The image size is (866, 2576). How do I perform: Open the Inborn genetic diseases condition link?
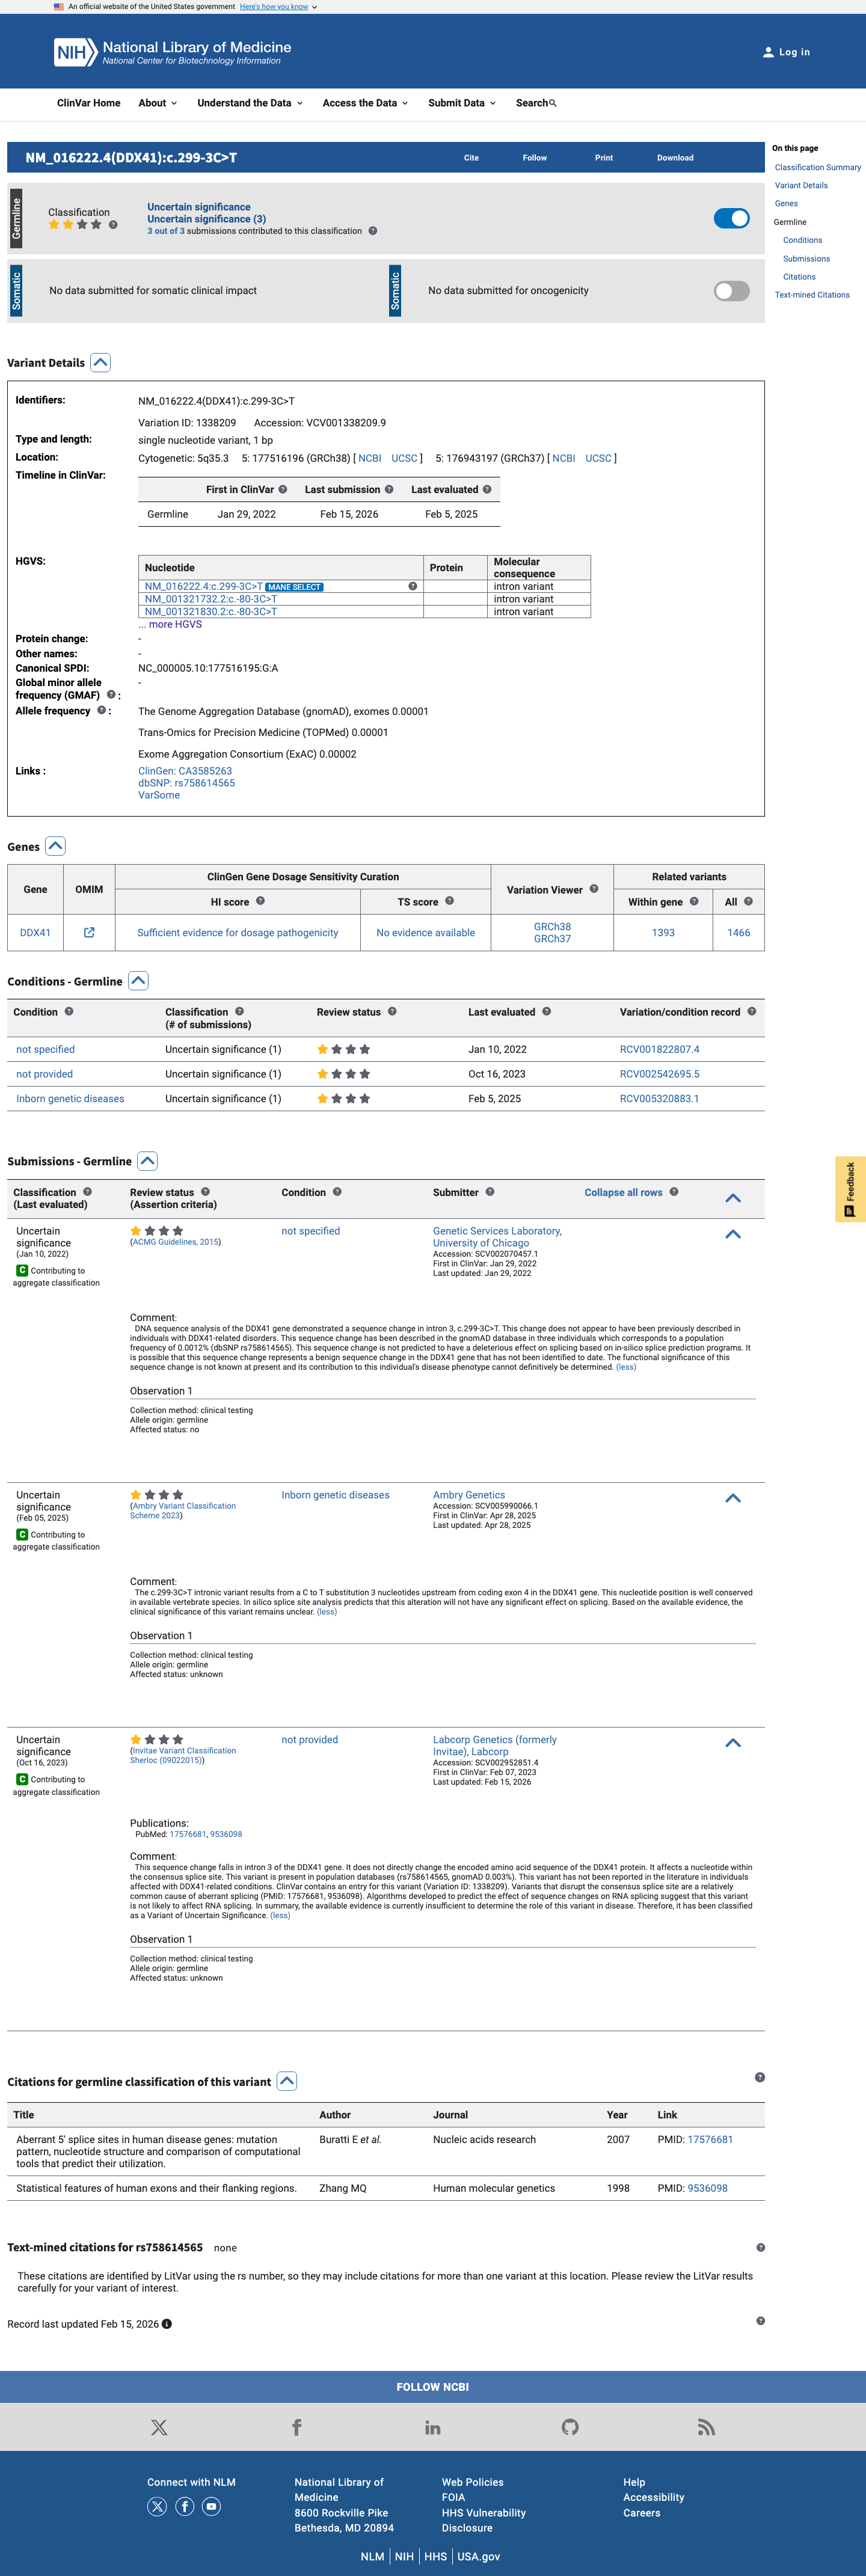[x=70, y=1098]
